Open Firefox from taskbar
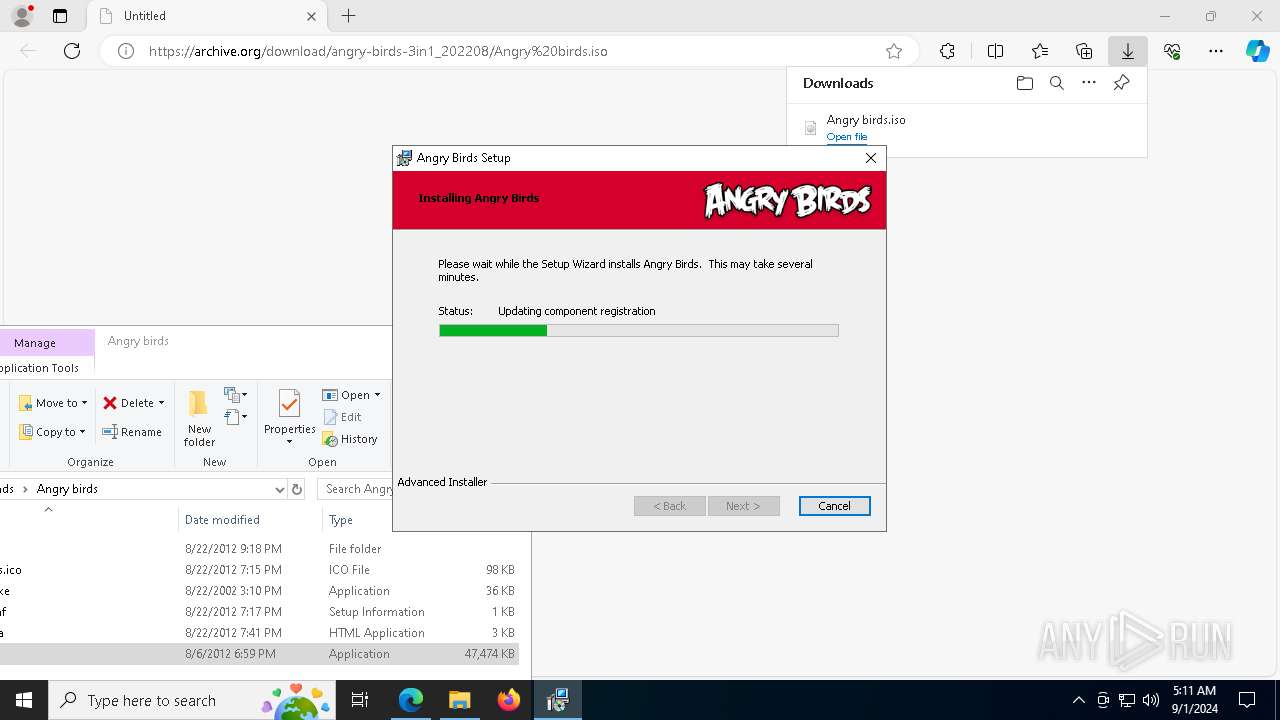The height and width of the screenshot is (720, 1280). click(508, 700)
